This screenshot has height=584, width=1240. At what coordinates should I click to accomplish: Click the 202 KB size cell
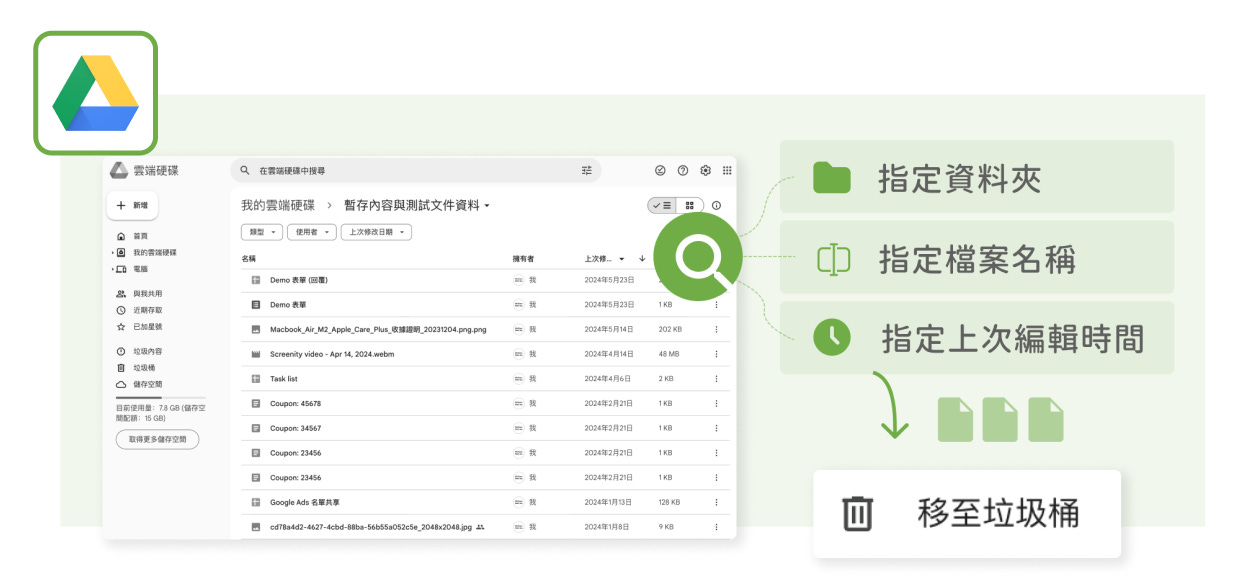(x=670, y=329)
